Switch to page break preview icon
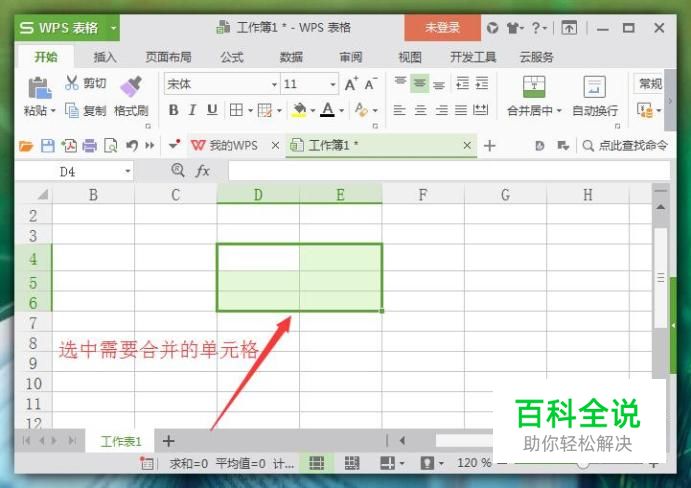The height and width of the screenshot is (488, 691). coord(352,463)
